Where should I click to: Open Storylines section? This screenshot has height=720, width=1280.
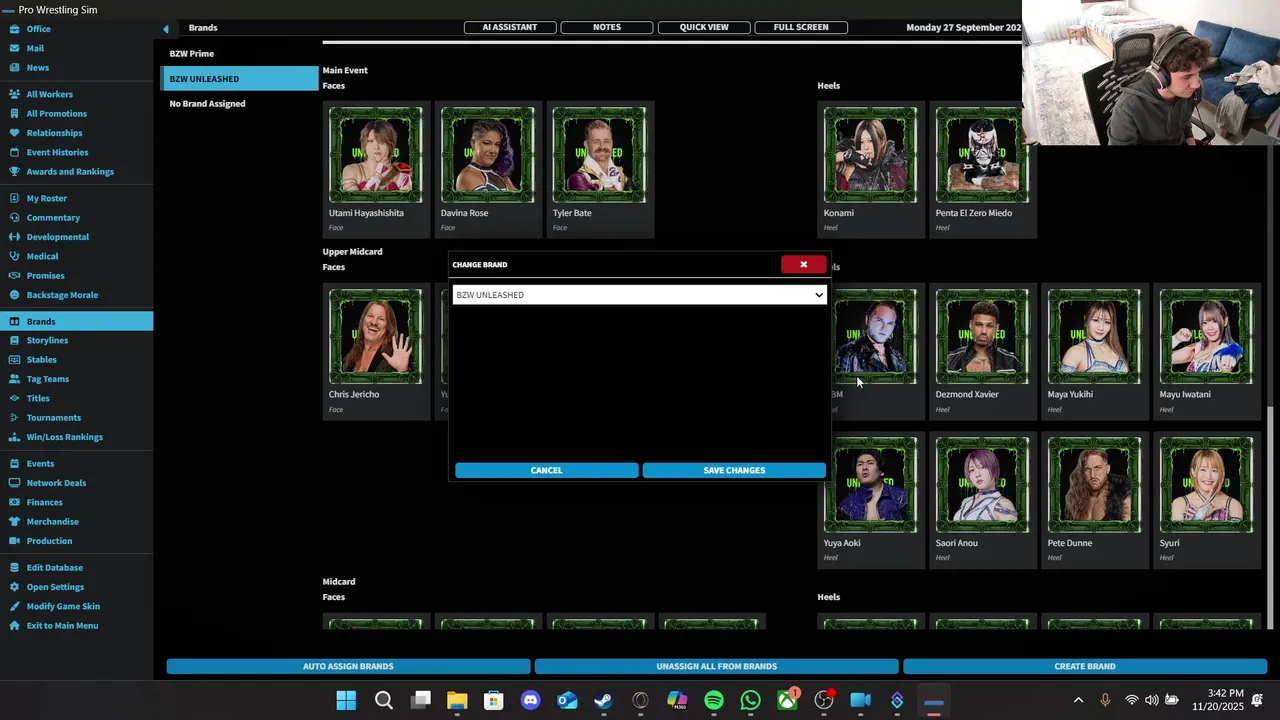pyautogui.click(x=47, y=341)
